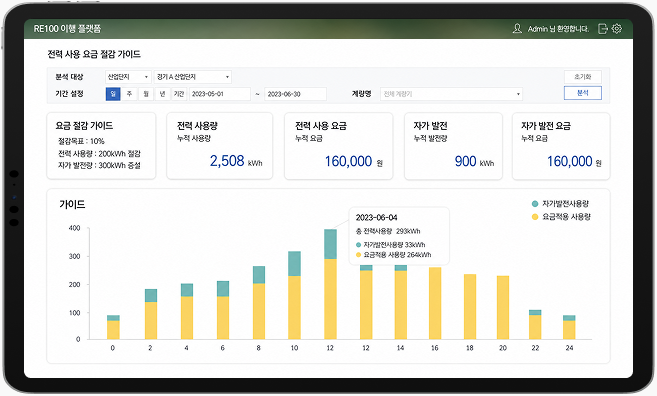Click the yellow 요금적용 사용량 legend color dot
This screenshot has width=657, height=396.
[535, 217]
